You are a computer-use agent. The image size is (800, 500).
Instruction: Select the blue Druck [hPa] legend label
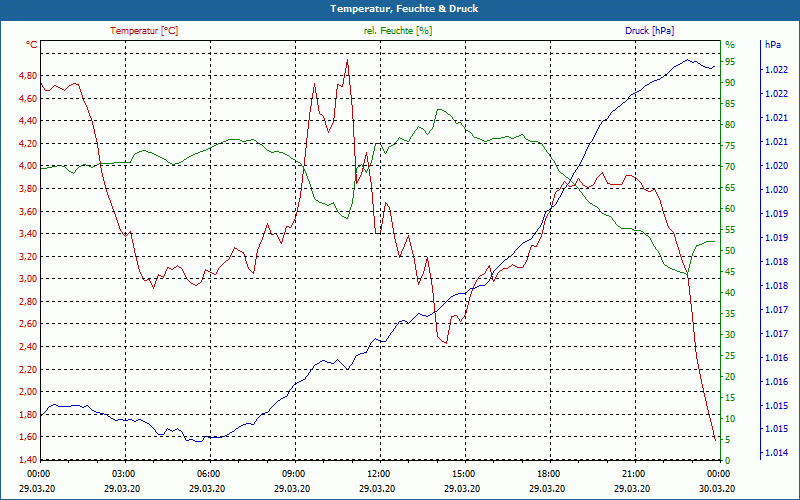tap(649, 31)
